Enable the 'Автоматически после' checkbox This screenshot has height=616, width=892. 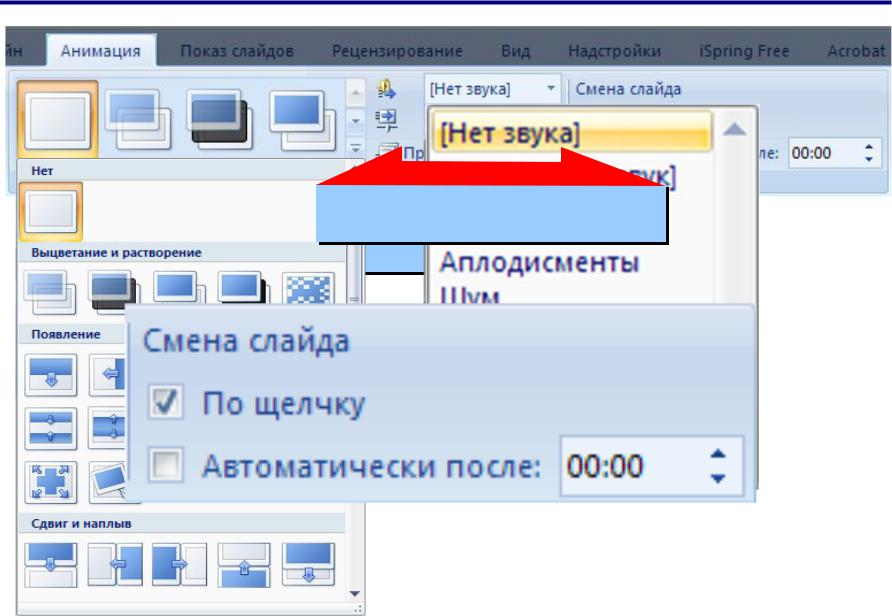[164, 465]
